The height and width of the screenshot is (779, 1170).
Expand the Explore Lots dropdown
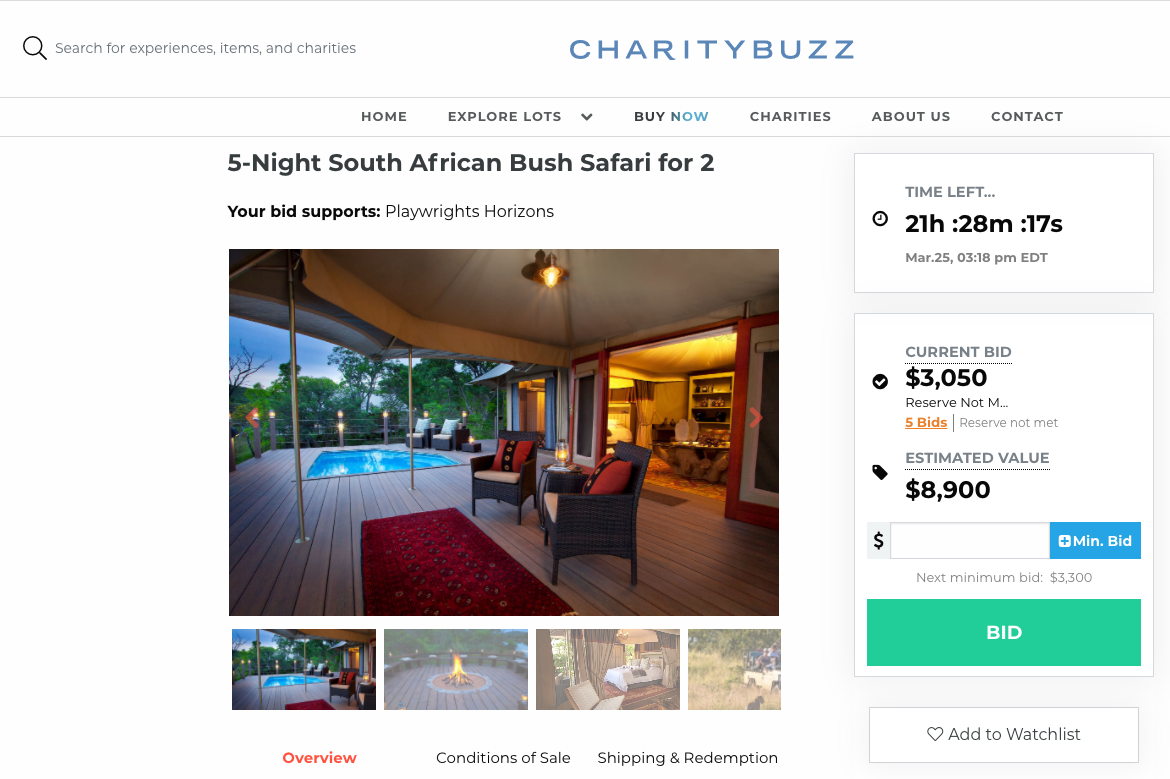(x=505, y=116)
